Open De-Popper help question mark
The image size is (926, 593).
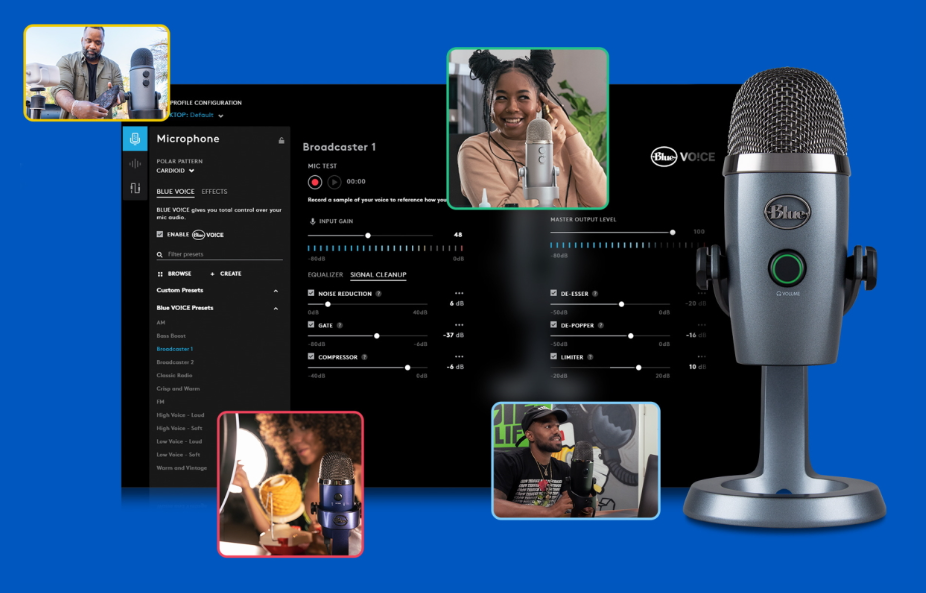coord(601,325)
